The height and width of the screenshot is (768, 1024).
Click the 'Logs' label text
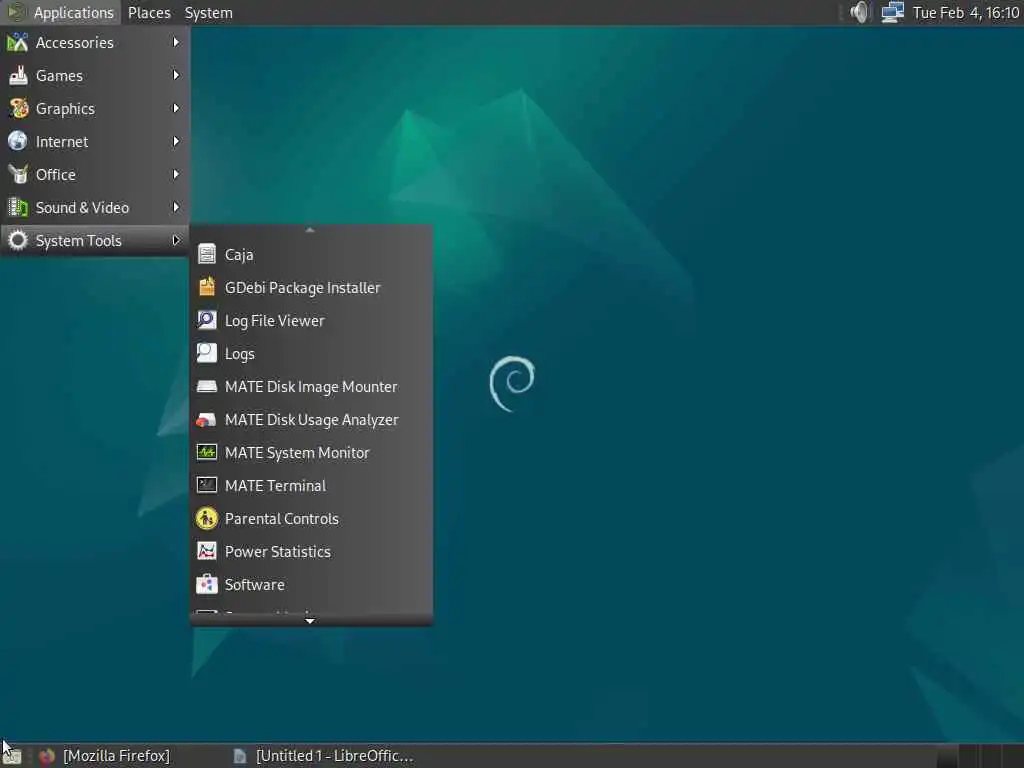click(x=240, y=354)
